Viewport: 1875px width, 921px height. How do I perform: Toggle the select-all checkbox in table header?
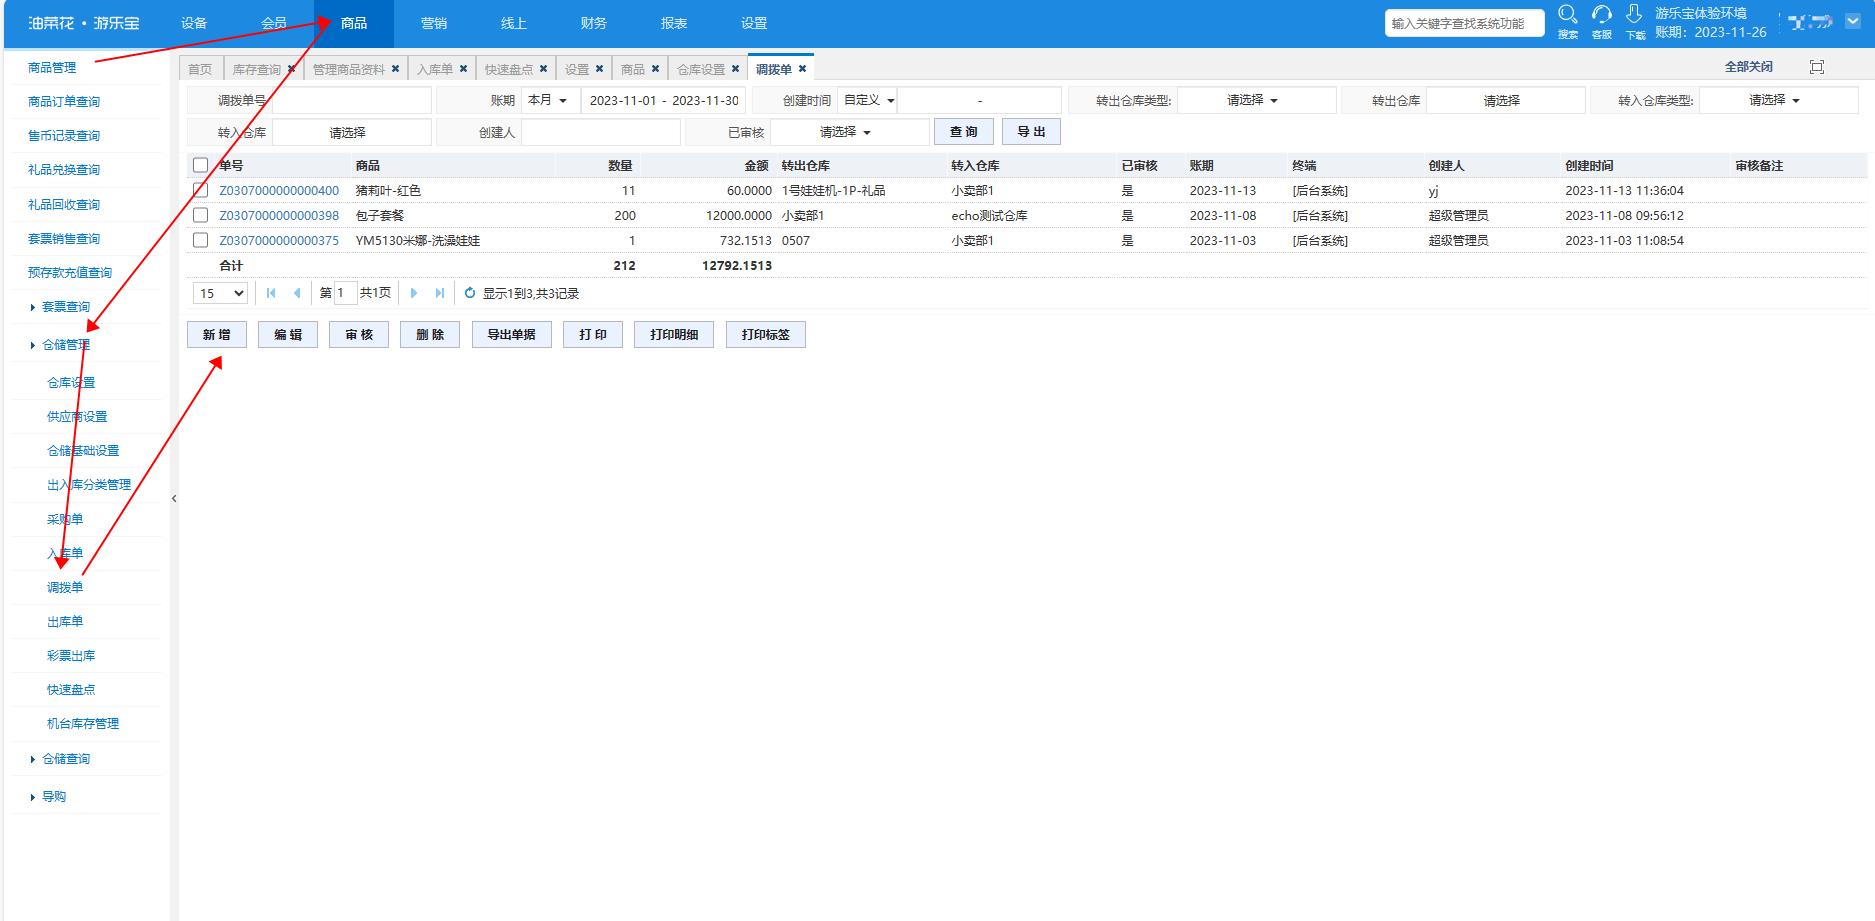coord(200,165)
